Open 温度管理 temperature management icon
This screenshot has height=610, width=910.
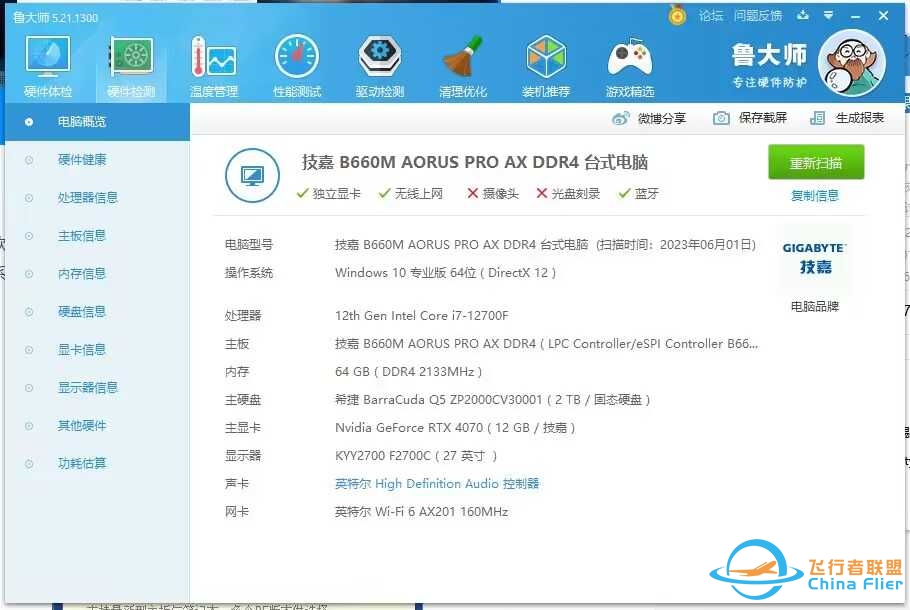tap(214, 66)
